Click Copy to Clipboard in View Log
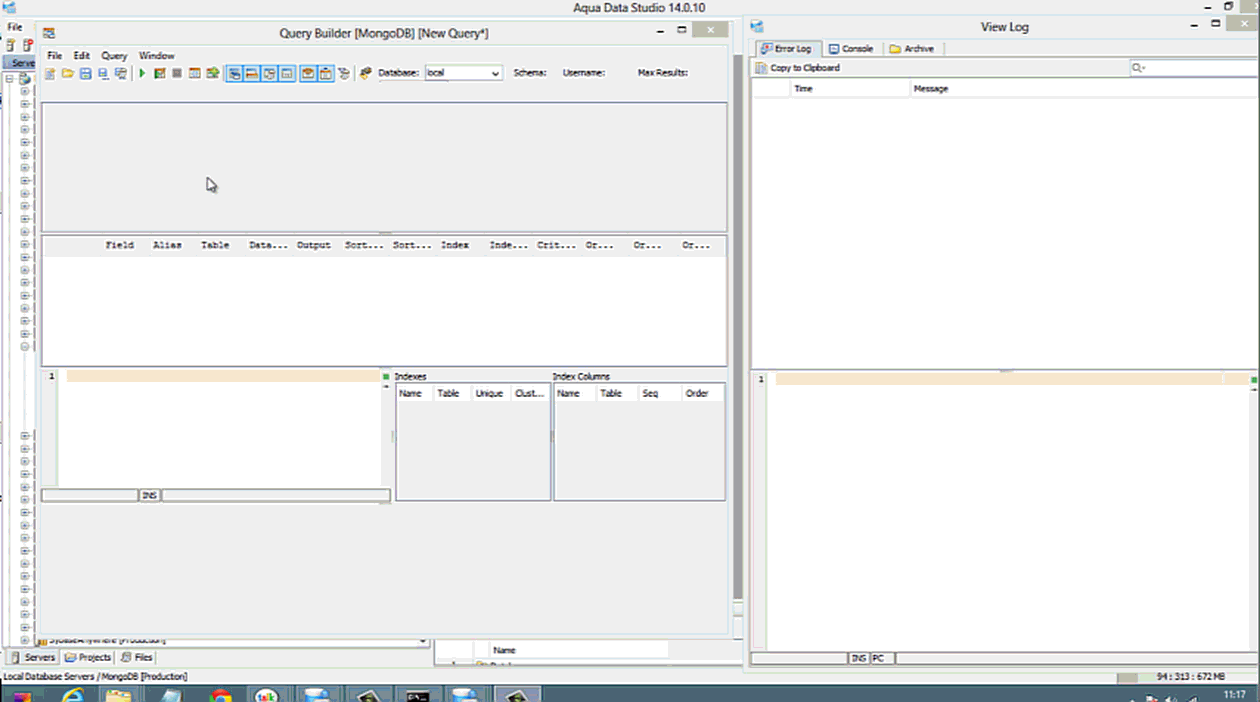This screenshot has height=702, width=1260. point(798,68)
